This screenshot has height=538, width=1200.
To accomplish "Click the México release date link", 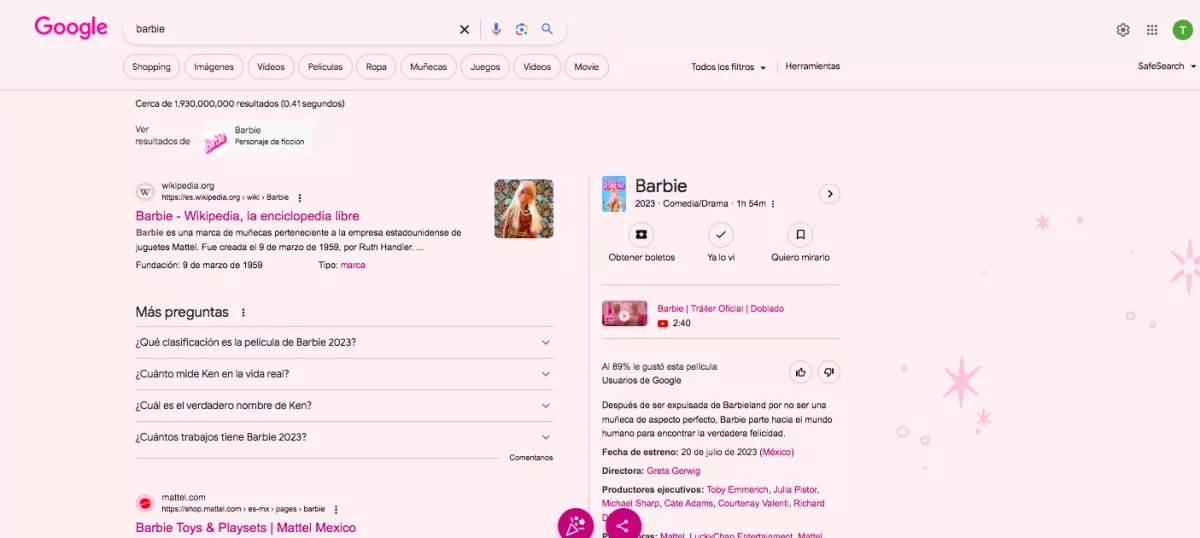I will click(x=776, y=452).
